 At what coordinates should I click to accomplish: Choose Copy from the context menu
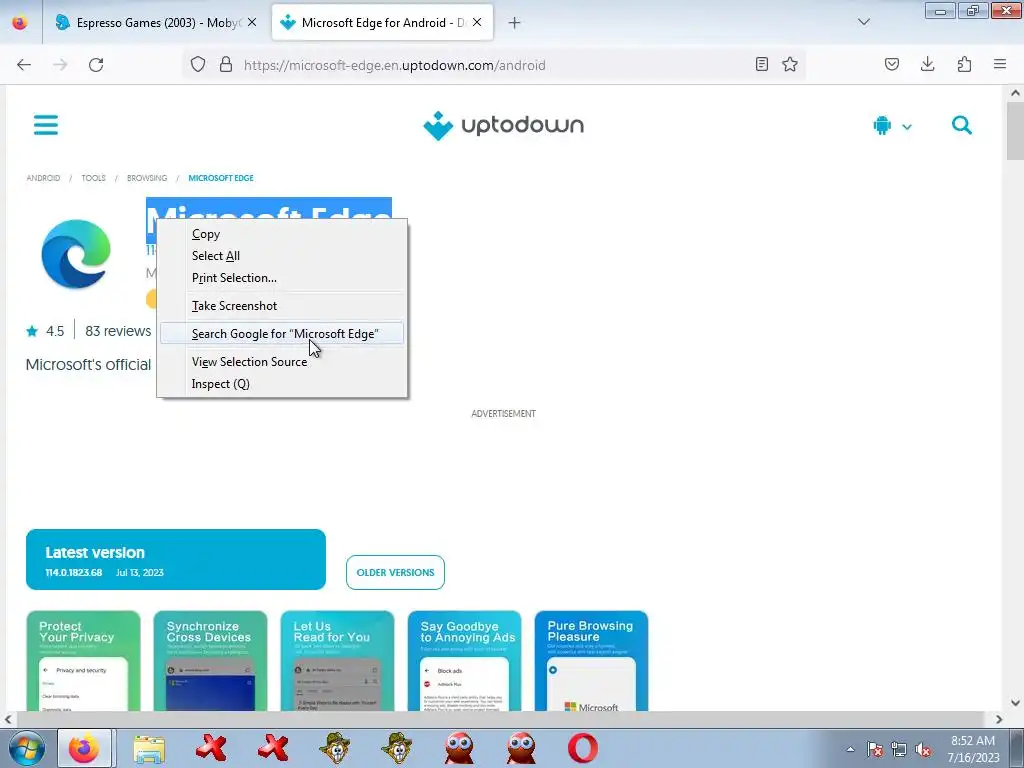tap(282, 234)
